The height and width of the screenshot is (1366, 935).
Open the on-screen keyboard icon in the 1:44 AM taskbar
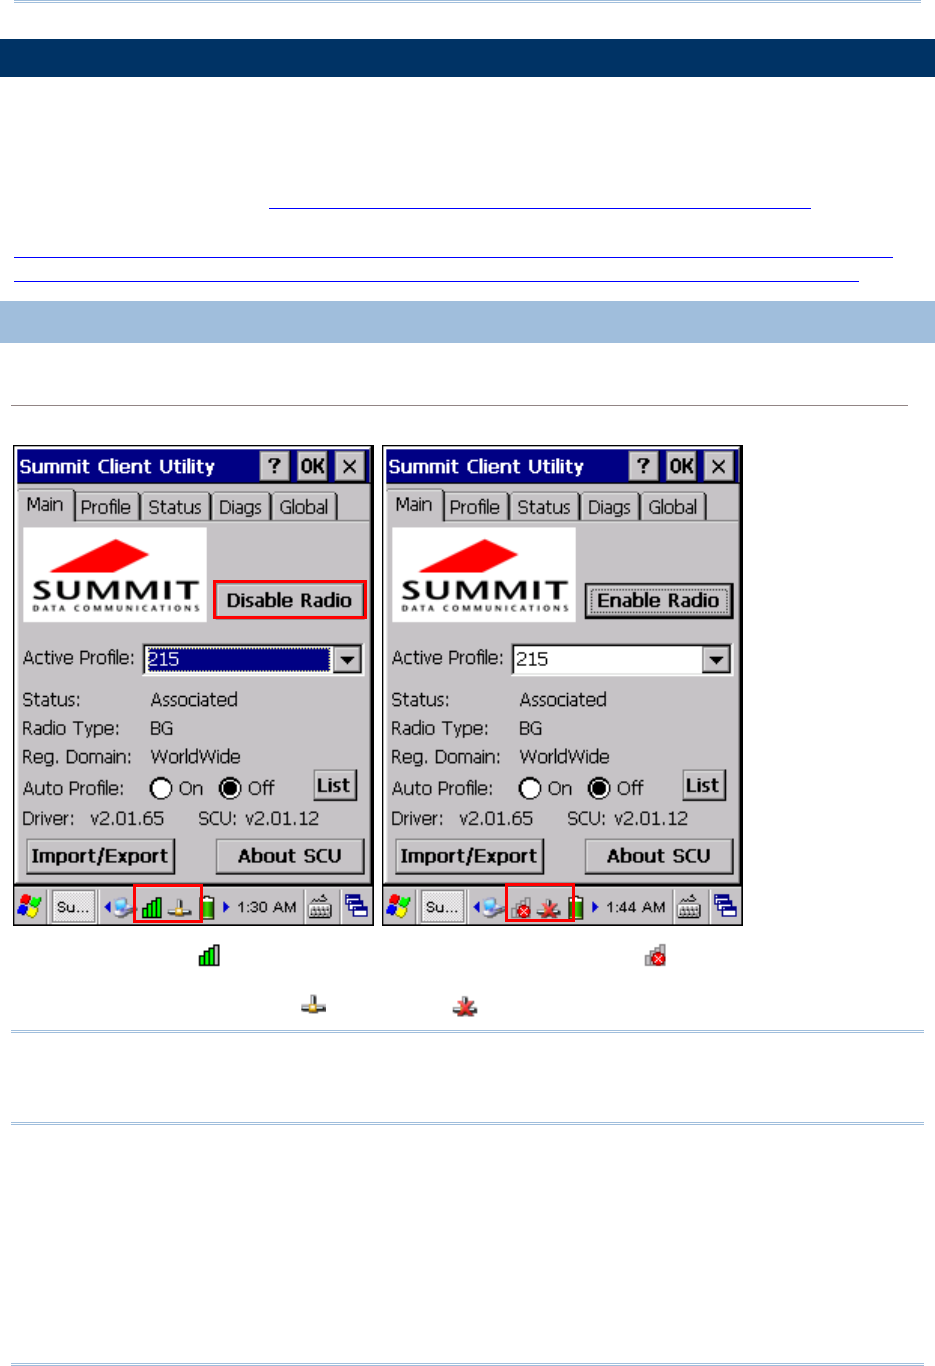pos(689,907)
